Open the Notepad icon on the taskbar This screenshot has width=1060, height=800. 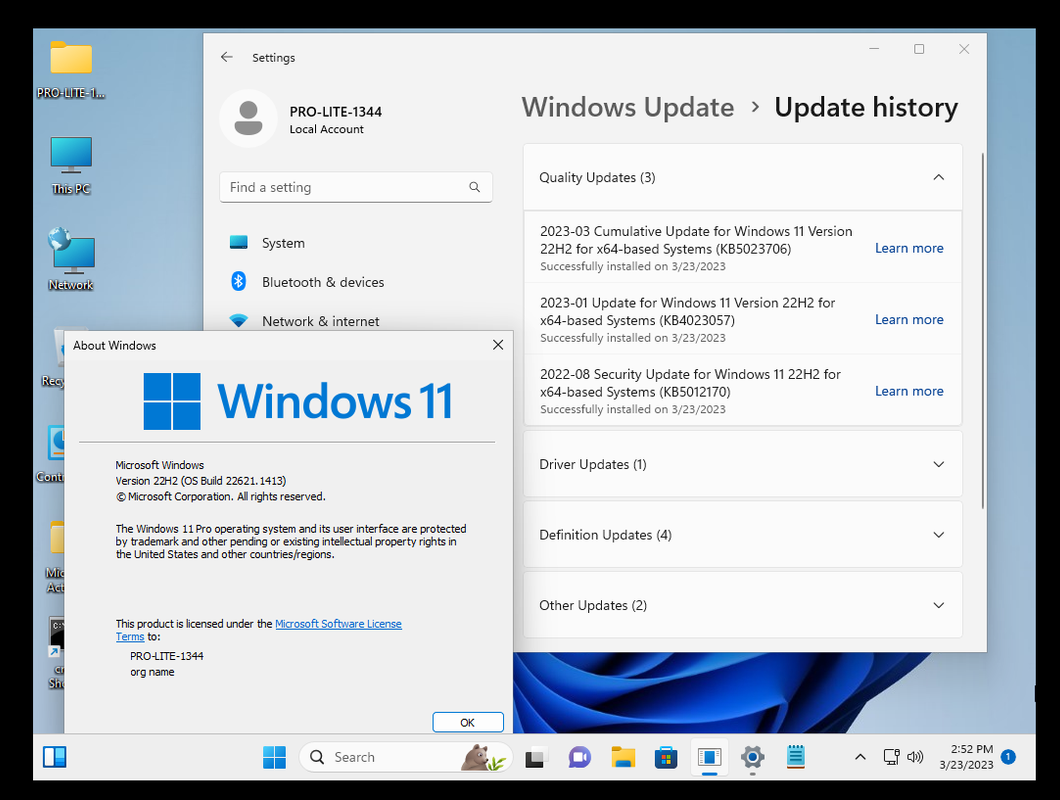(796, 757)
